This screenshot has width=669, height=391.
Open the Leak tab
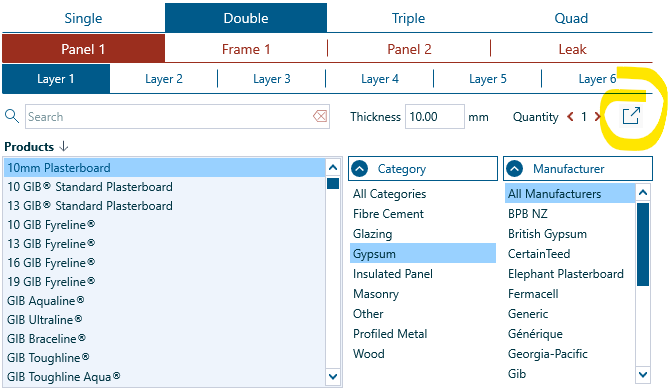click(x=572, y=49)
